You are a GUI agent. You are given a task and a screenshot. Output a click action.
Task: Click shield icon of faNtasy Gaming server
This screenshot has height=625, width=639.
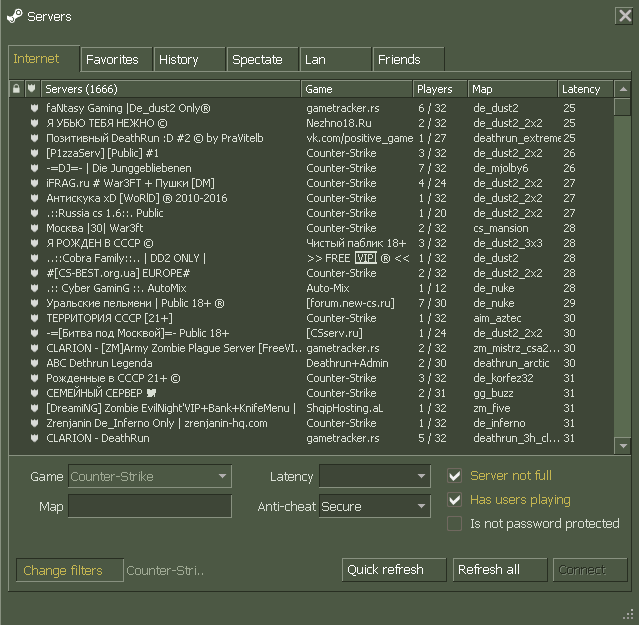[x=35, y=108]
